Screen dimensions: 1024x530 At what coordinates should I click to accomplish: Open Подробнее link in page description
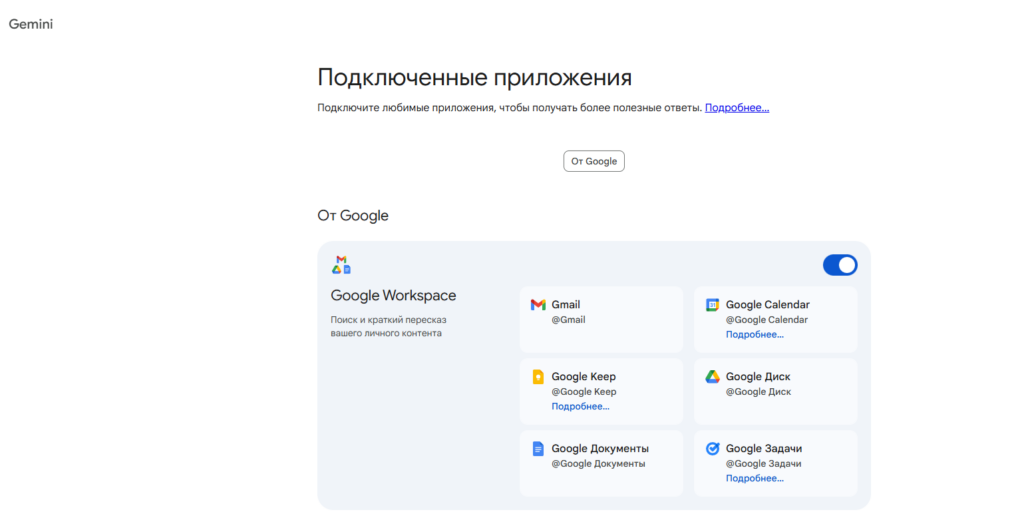pyautogui.click(x=737, y=108)
